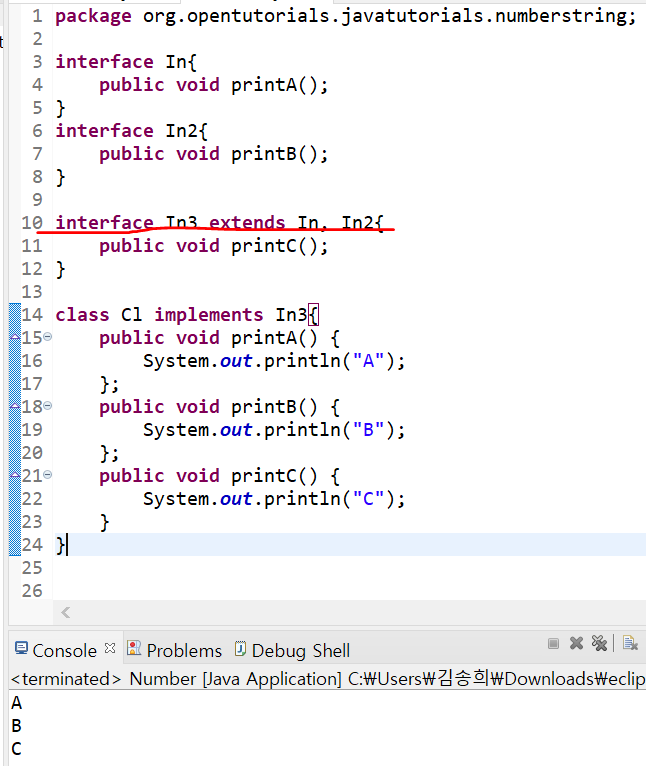Click 'public void printA() {' on line 15
This screenshot has height=766, width=646.
tap(219, 338)
